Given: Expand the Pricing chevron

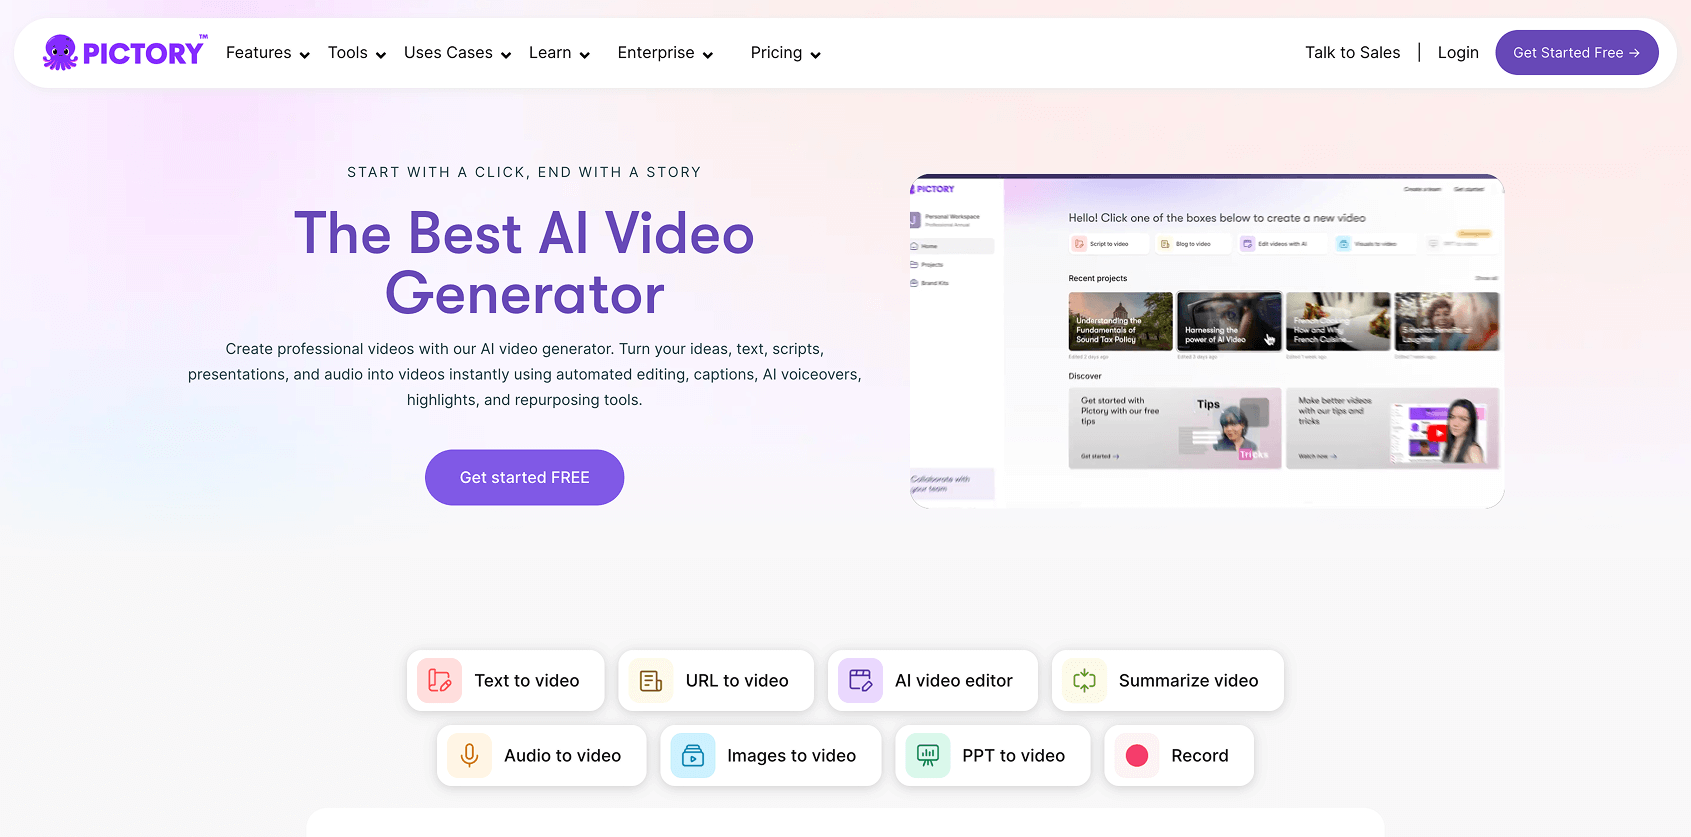Looking at the screenshot, I should pos(815,55).
